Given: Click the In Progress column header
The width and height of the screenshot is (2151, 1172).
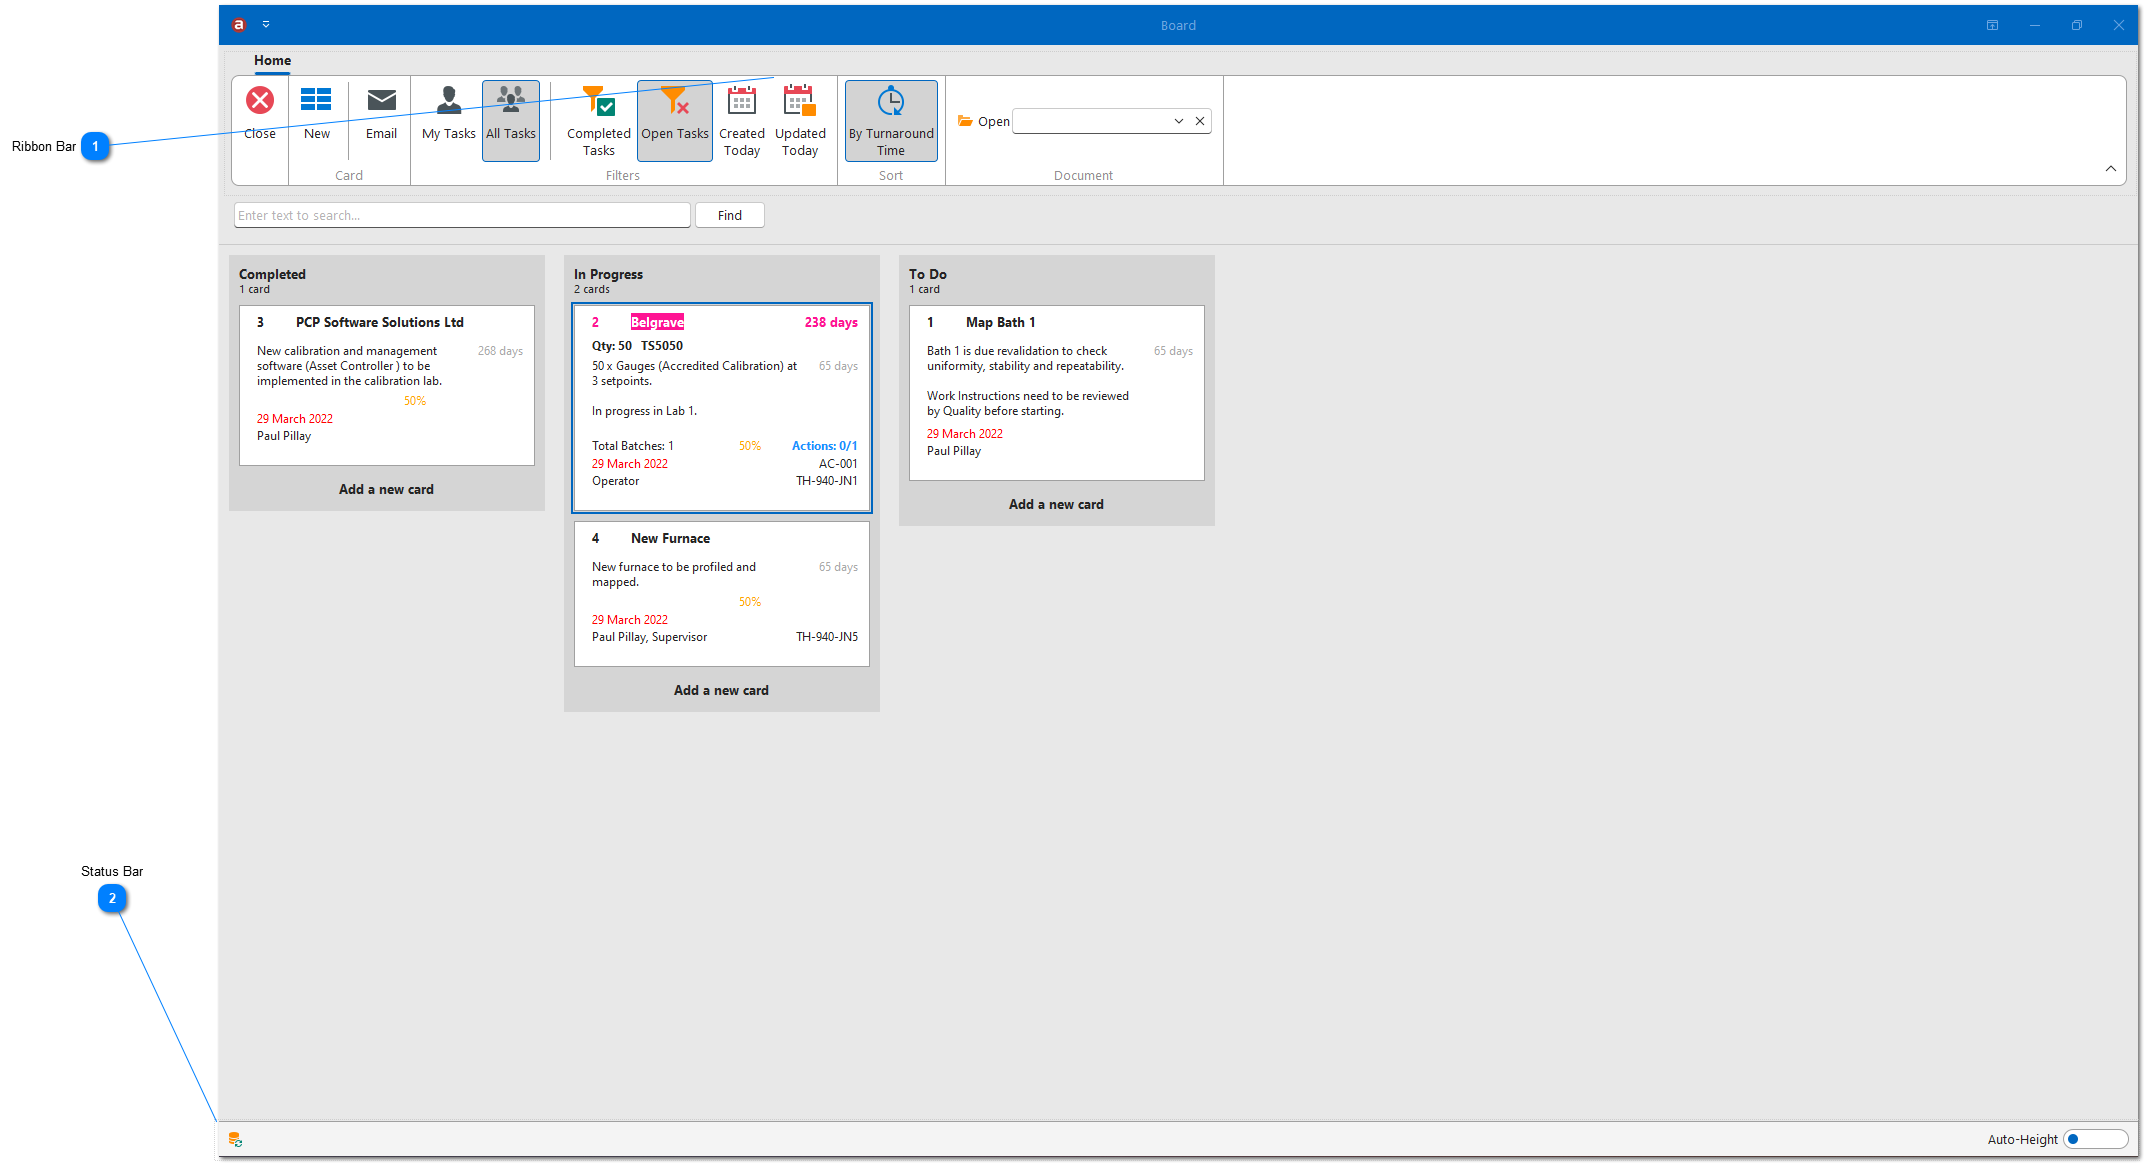Looking at the screenshot, I should click(608, 274).
